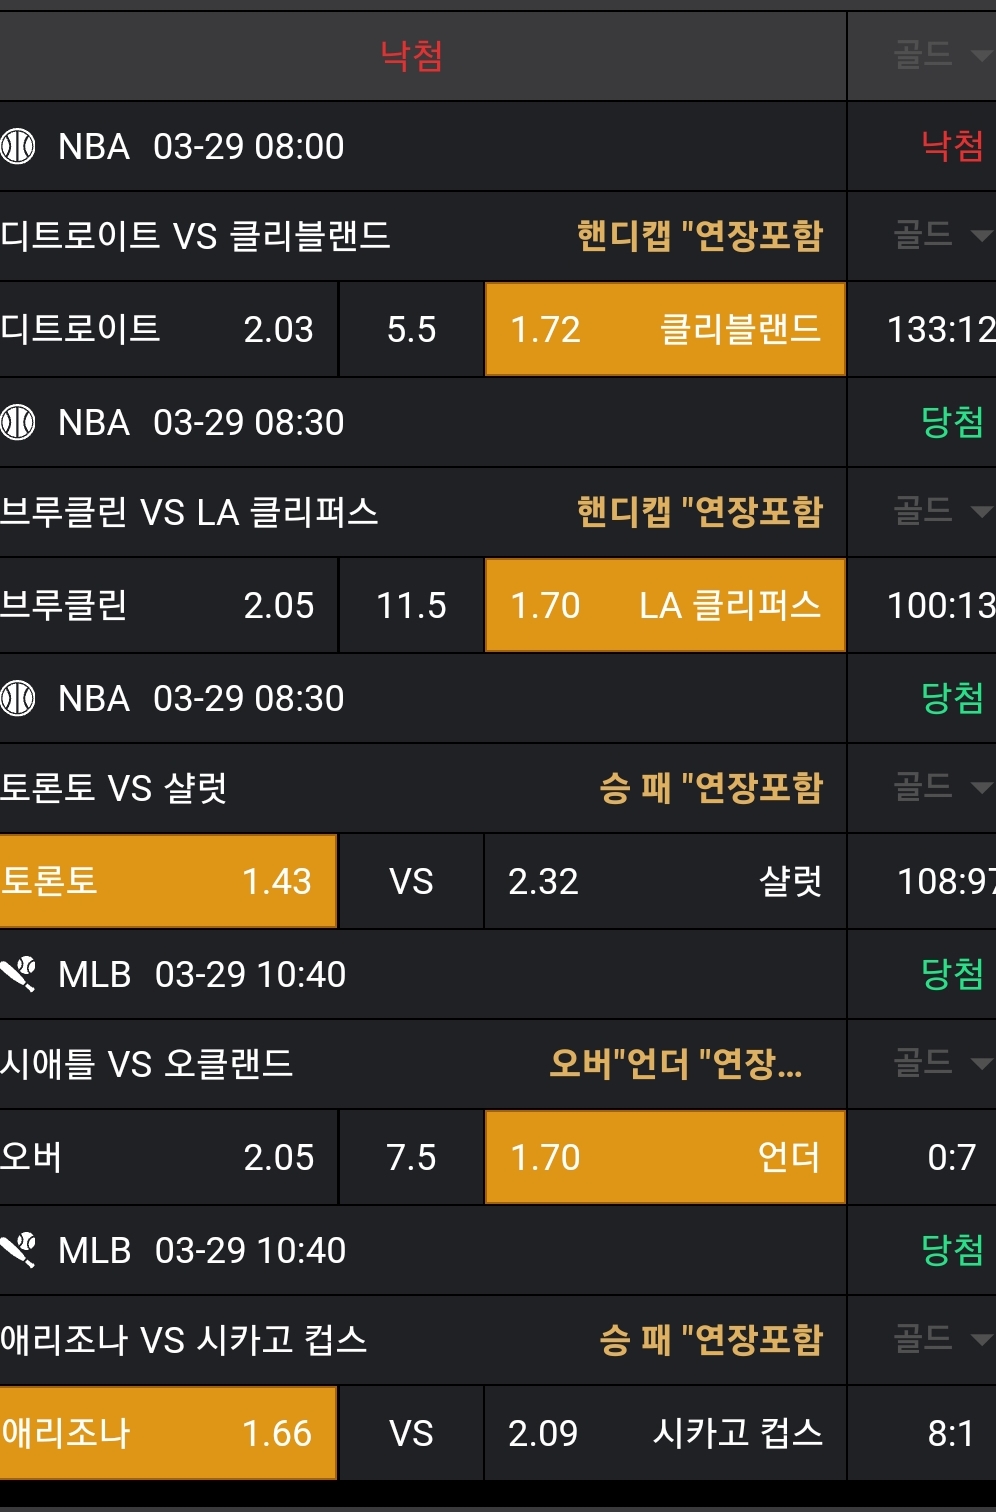The height and width of the screenshot is (1512, 996).
Task: Toggle the highlighted 클리블랜드 1.72 pick
Action: 665,330
